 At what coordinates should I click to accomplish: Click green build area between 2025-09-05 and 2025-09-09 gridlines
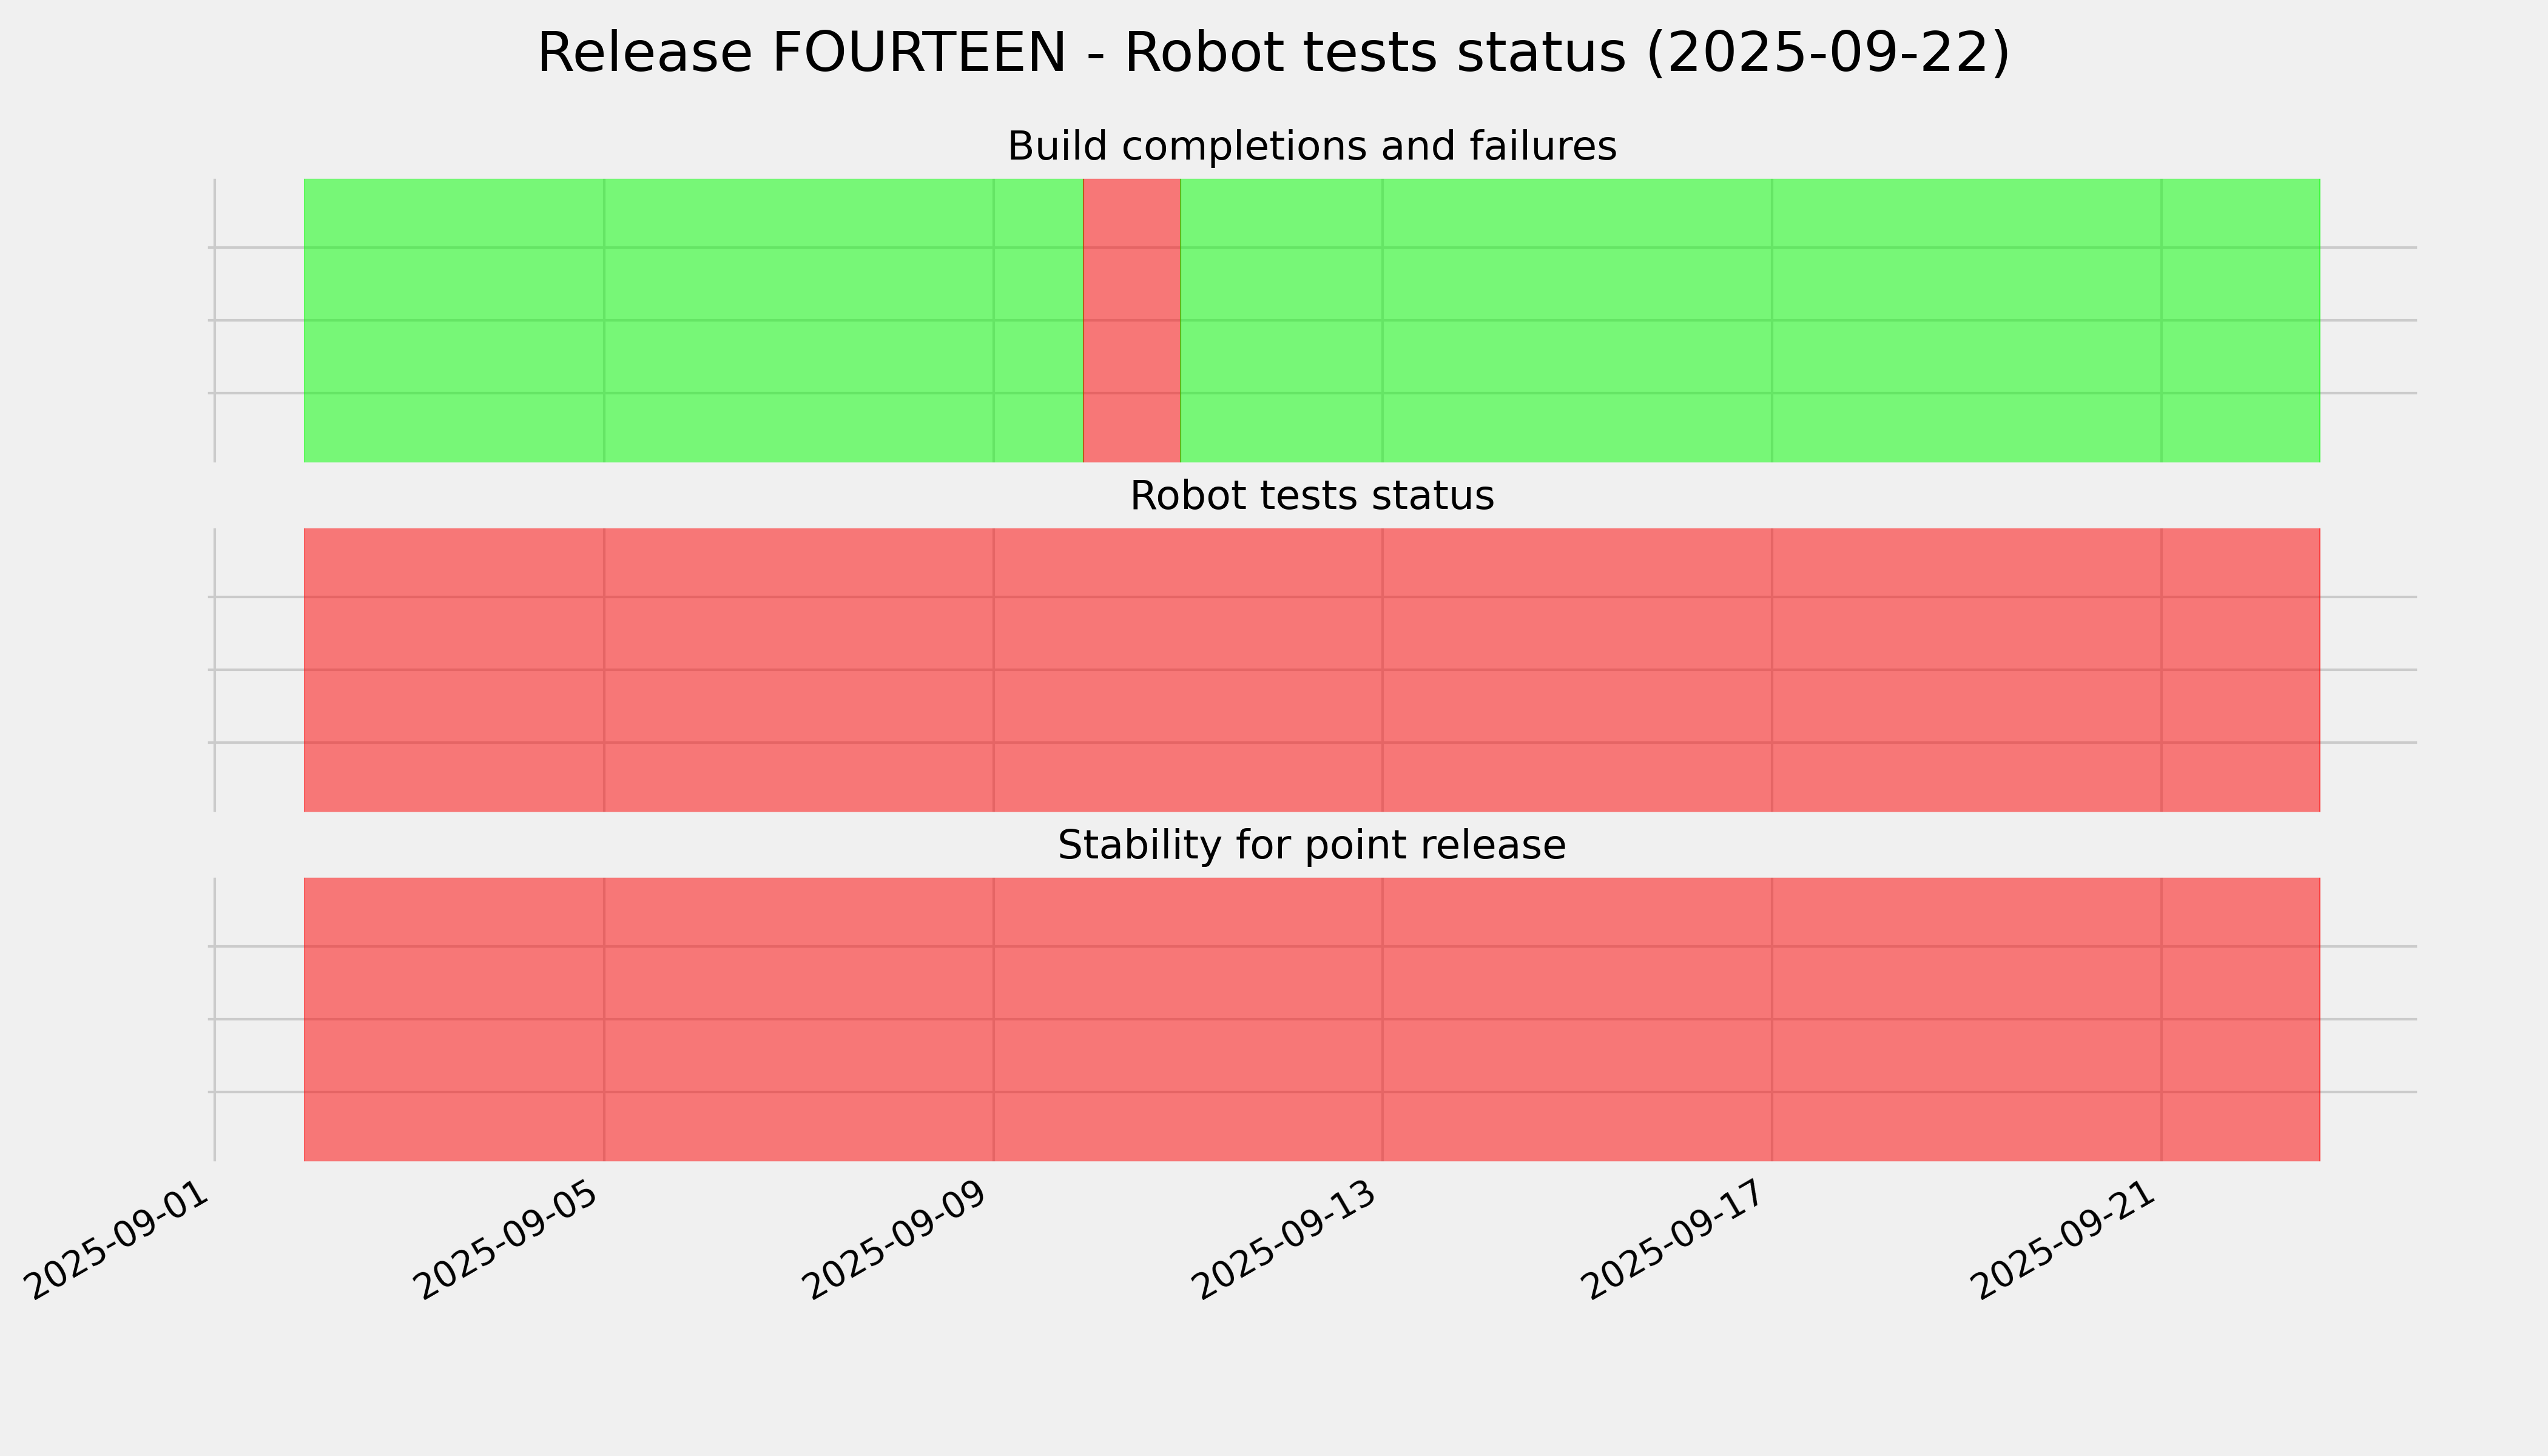point(798,320)
